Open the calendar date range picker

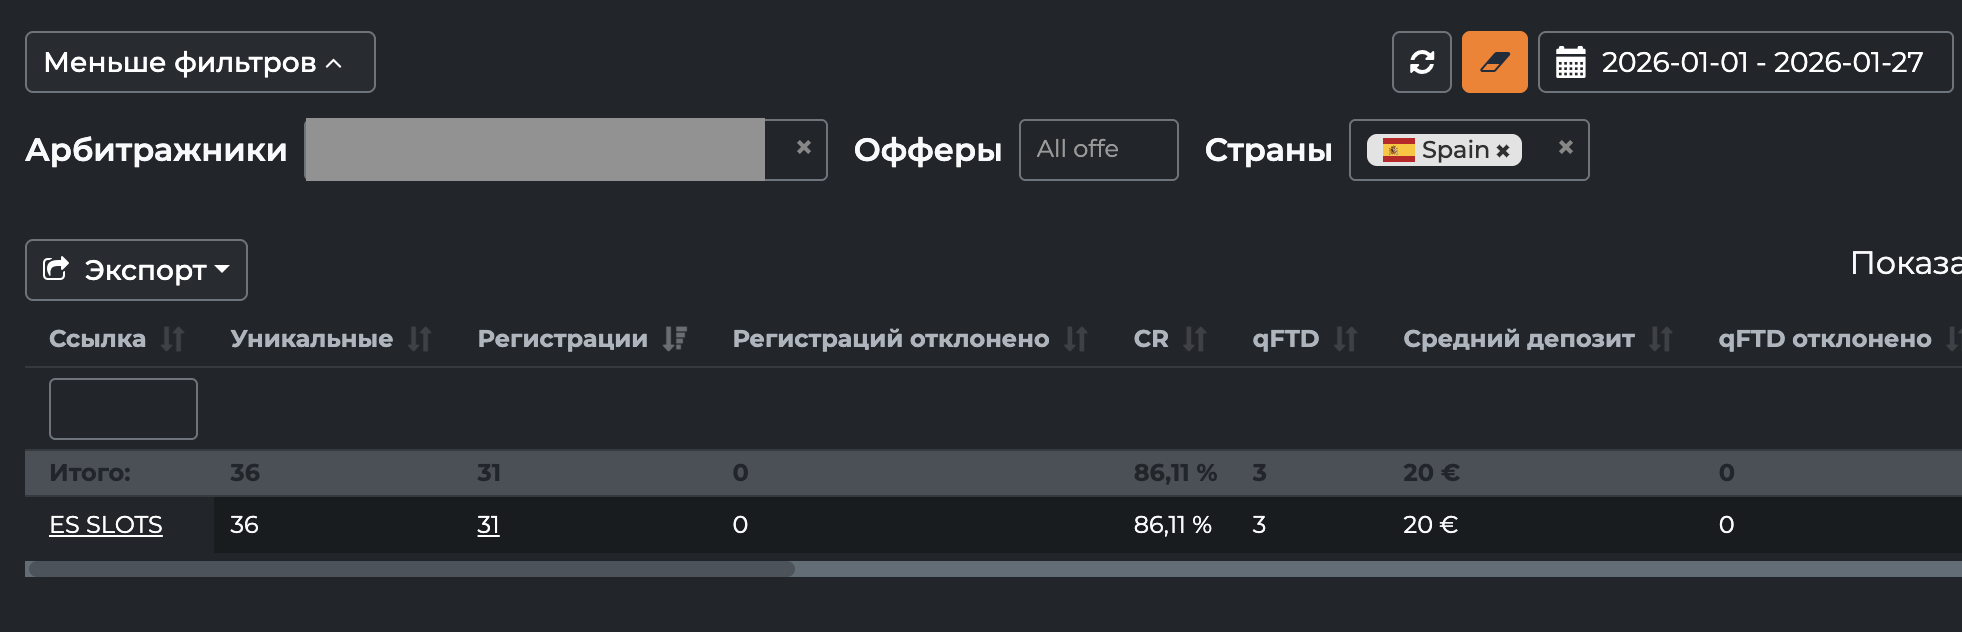[x=1745, y=62]
